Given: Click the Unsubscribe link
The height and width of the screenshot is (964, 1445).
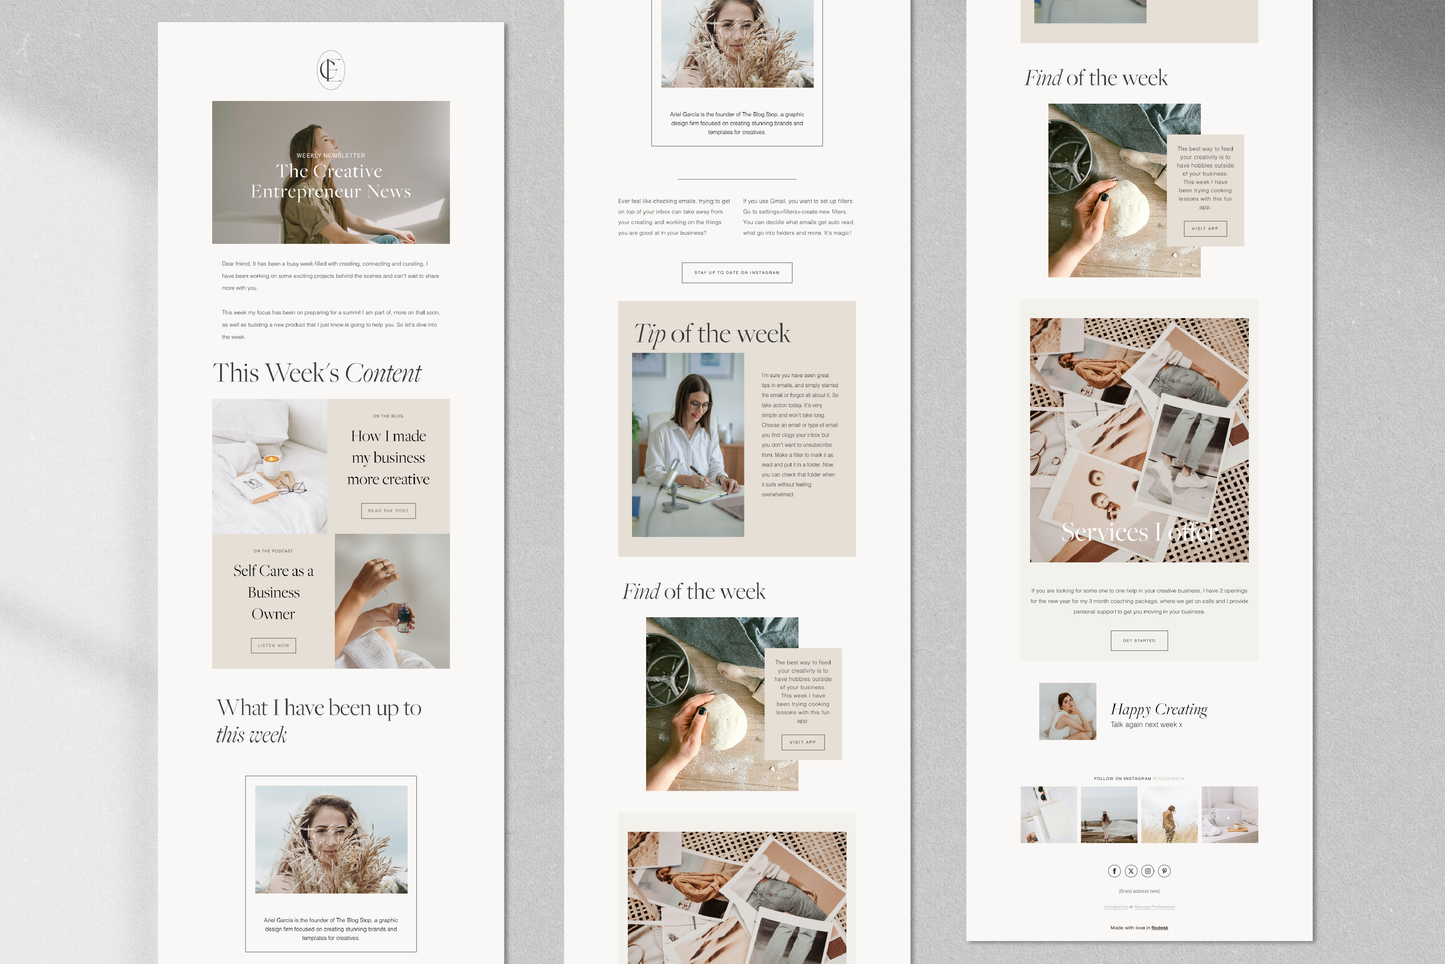Looking at the screenshot, I should [x=1115, y=907].
